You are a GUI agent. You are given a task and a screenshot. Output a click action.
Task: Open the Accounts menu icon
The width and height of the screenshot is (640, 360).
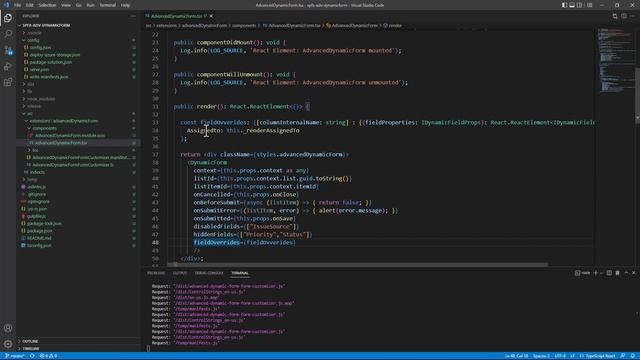click(x=8, y=328)
